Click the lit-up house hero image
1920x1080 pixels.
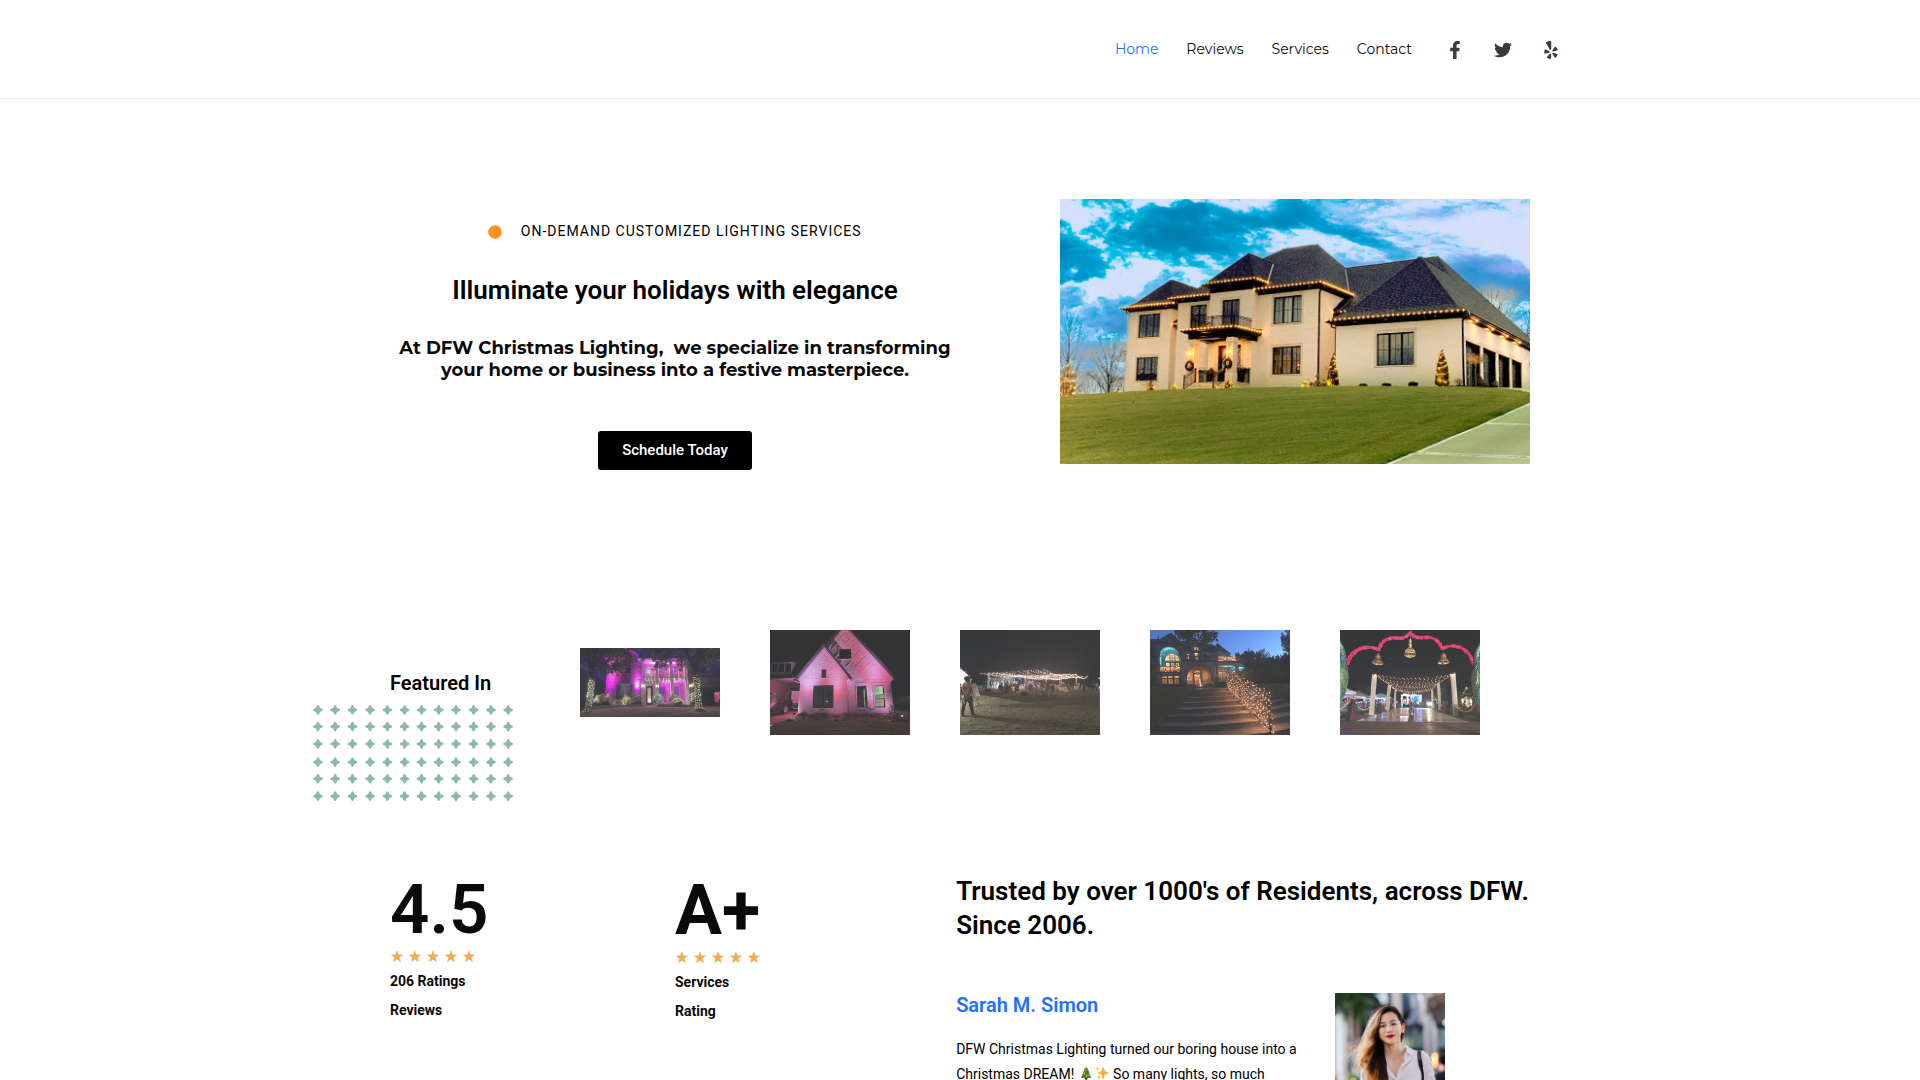(x=1295, y=331)
